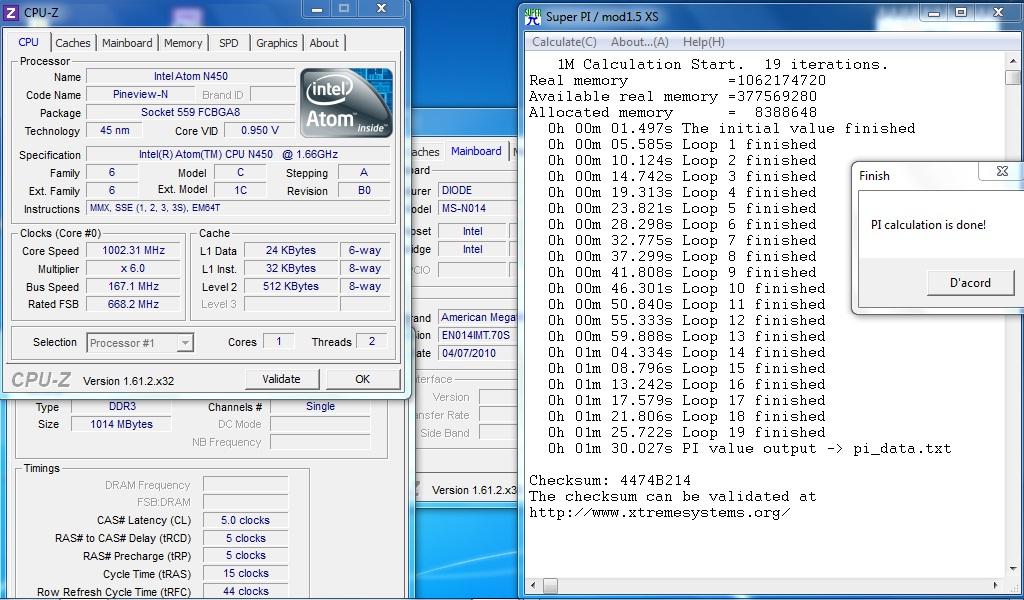Click the BIOS version field EN014IMT.70S

pyautogui.click(x=477, y=335)
